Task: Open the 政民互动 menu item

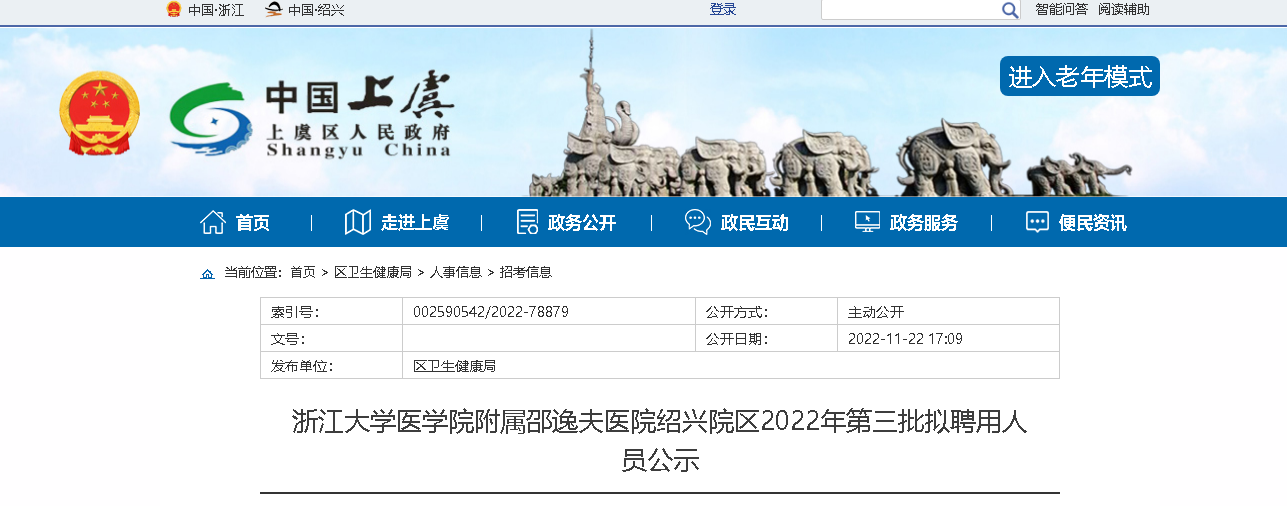Action: pos(755,223)
